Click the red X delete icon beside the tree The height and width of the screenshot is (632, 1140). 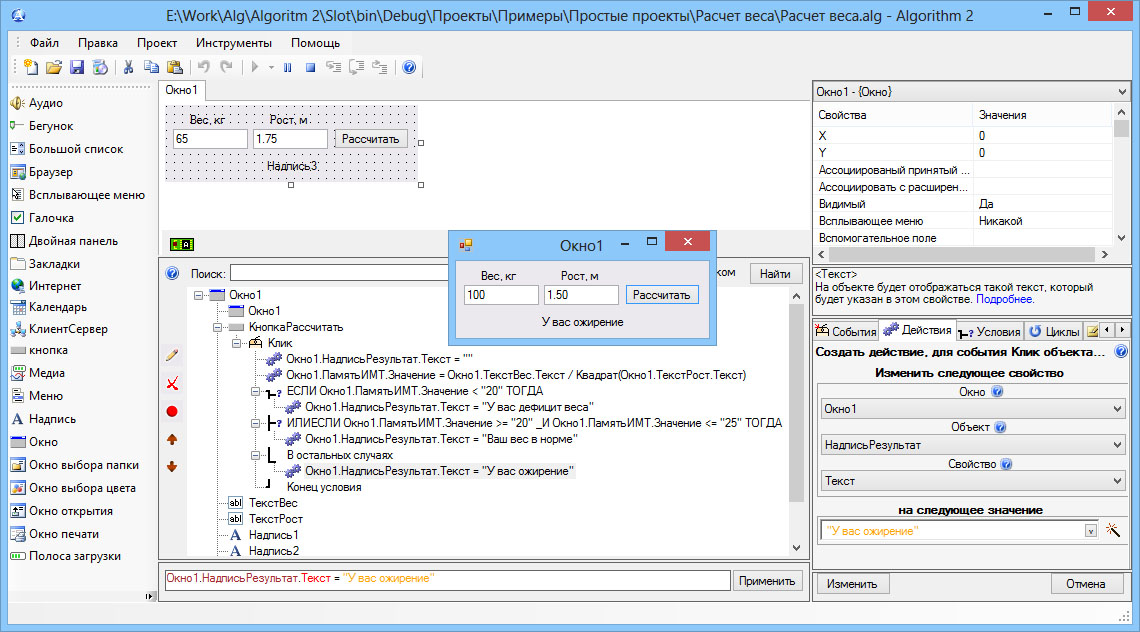(172, 383)
